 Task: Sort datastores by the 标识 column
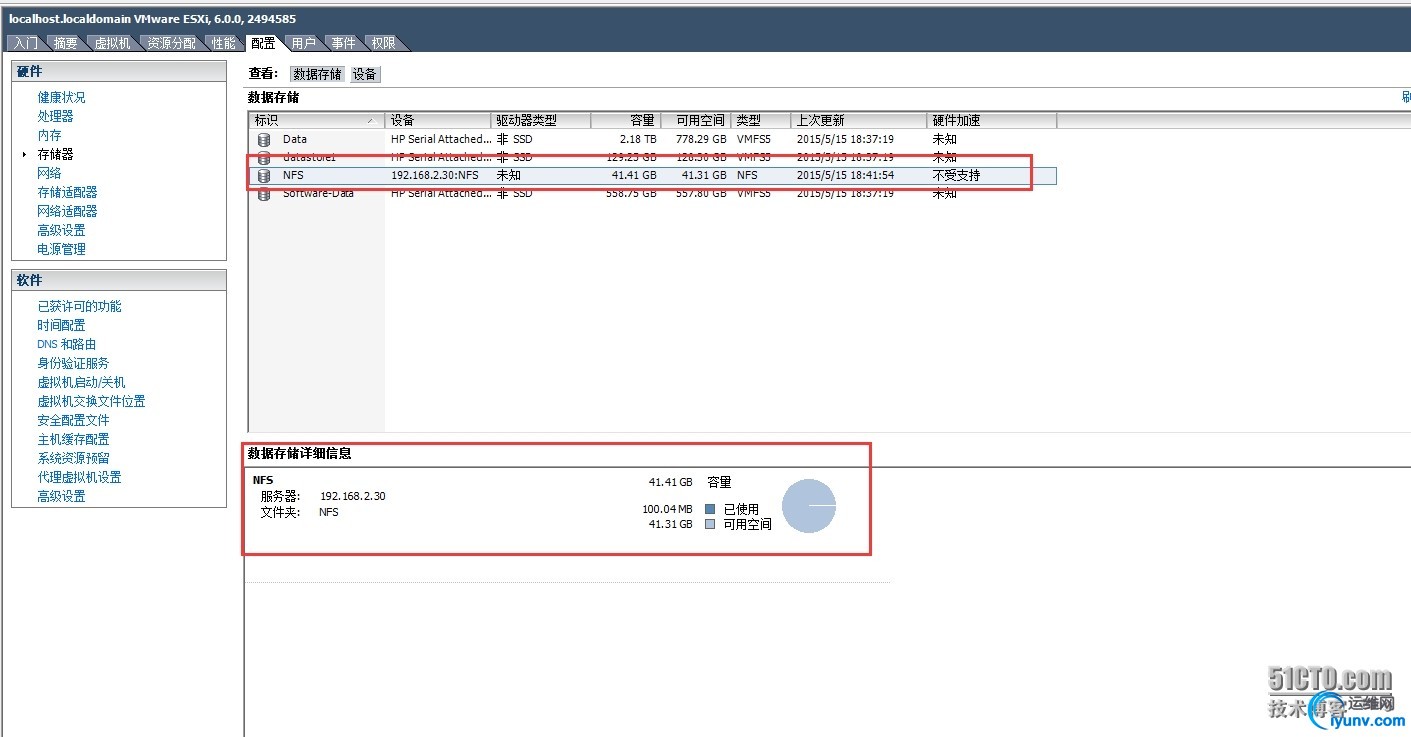317,120
